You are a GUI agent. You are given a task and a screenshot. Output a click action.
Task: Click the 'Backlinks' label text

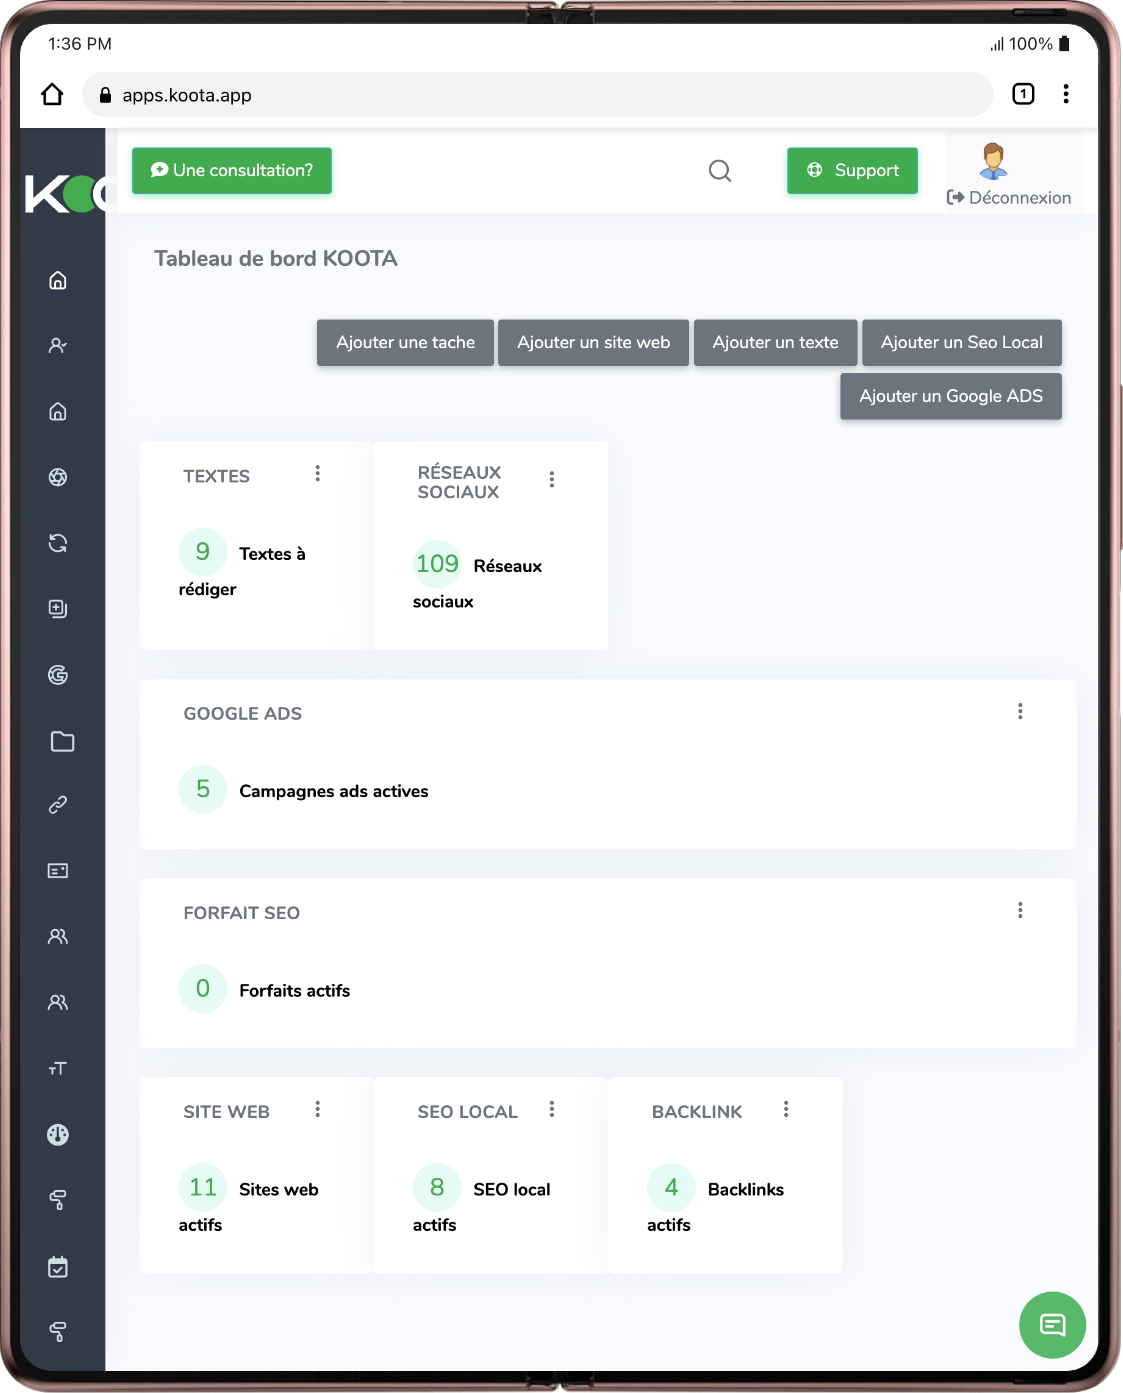coord(746,1190)
